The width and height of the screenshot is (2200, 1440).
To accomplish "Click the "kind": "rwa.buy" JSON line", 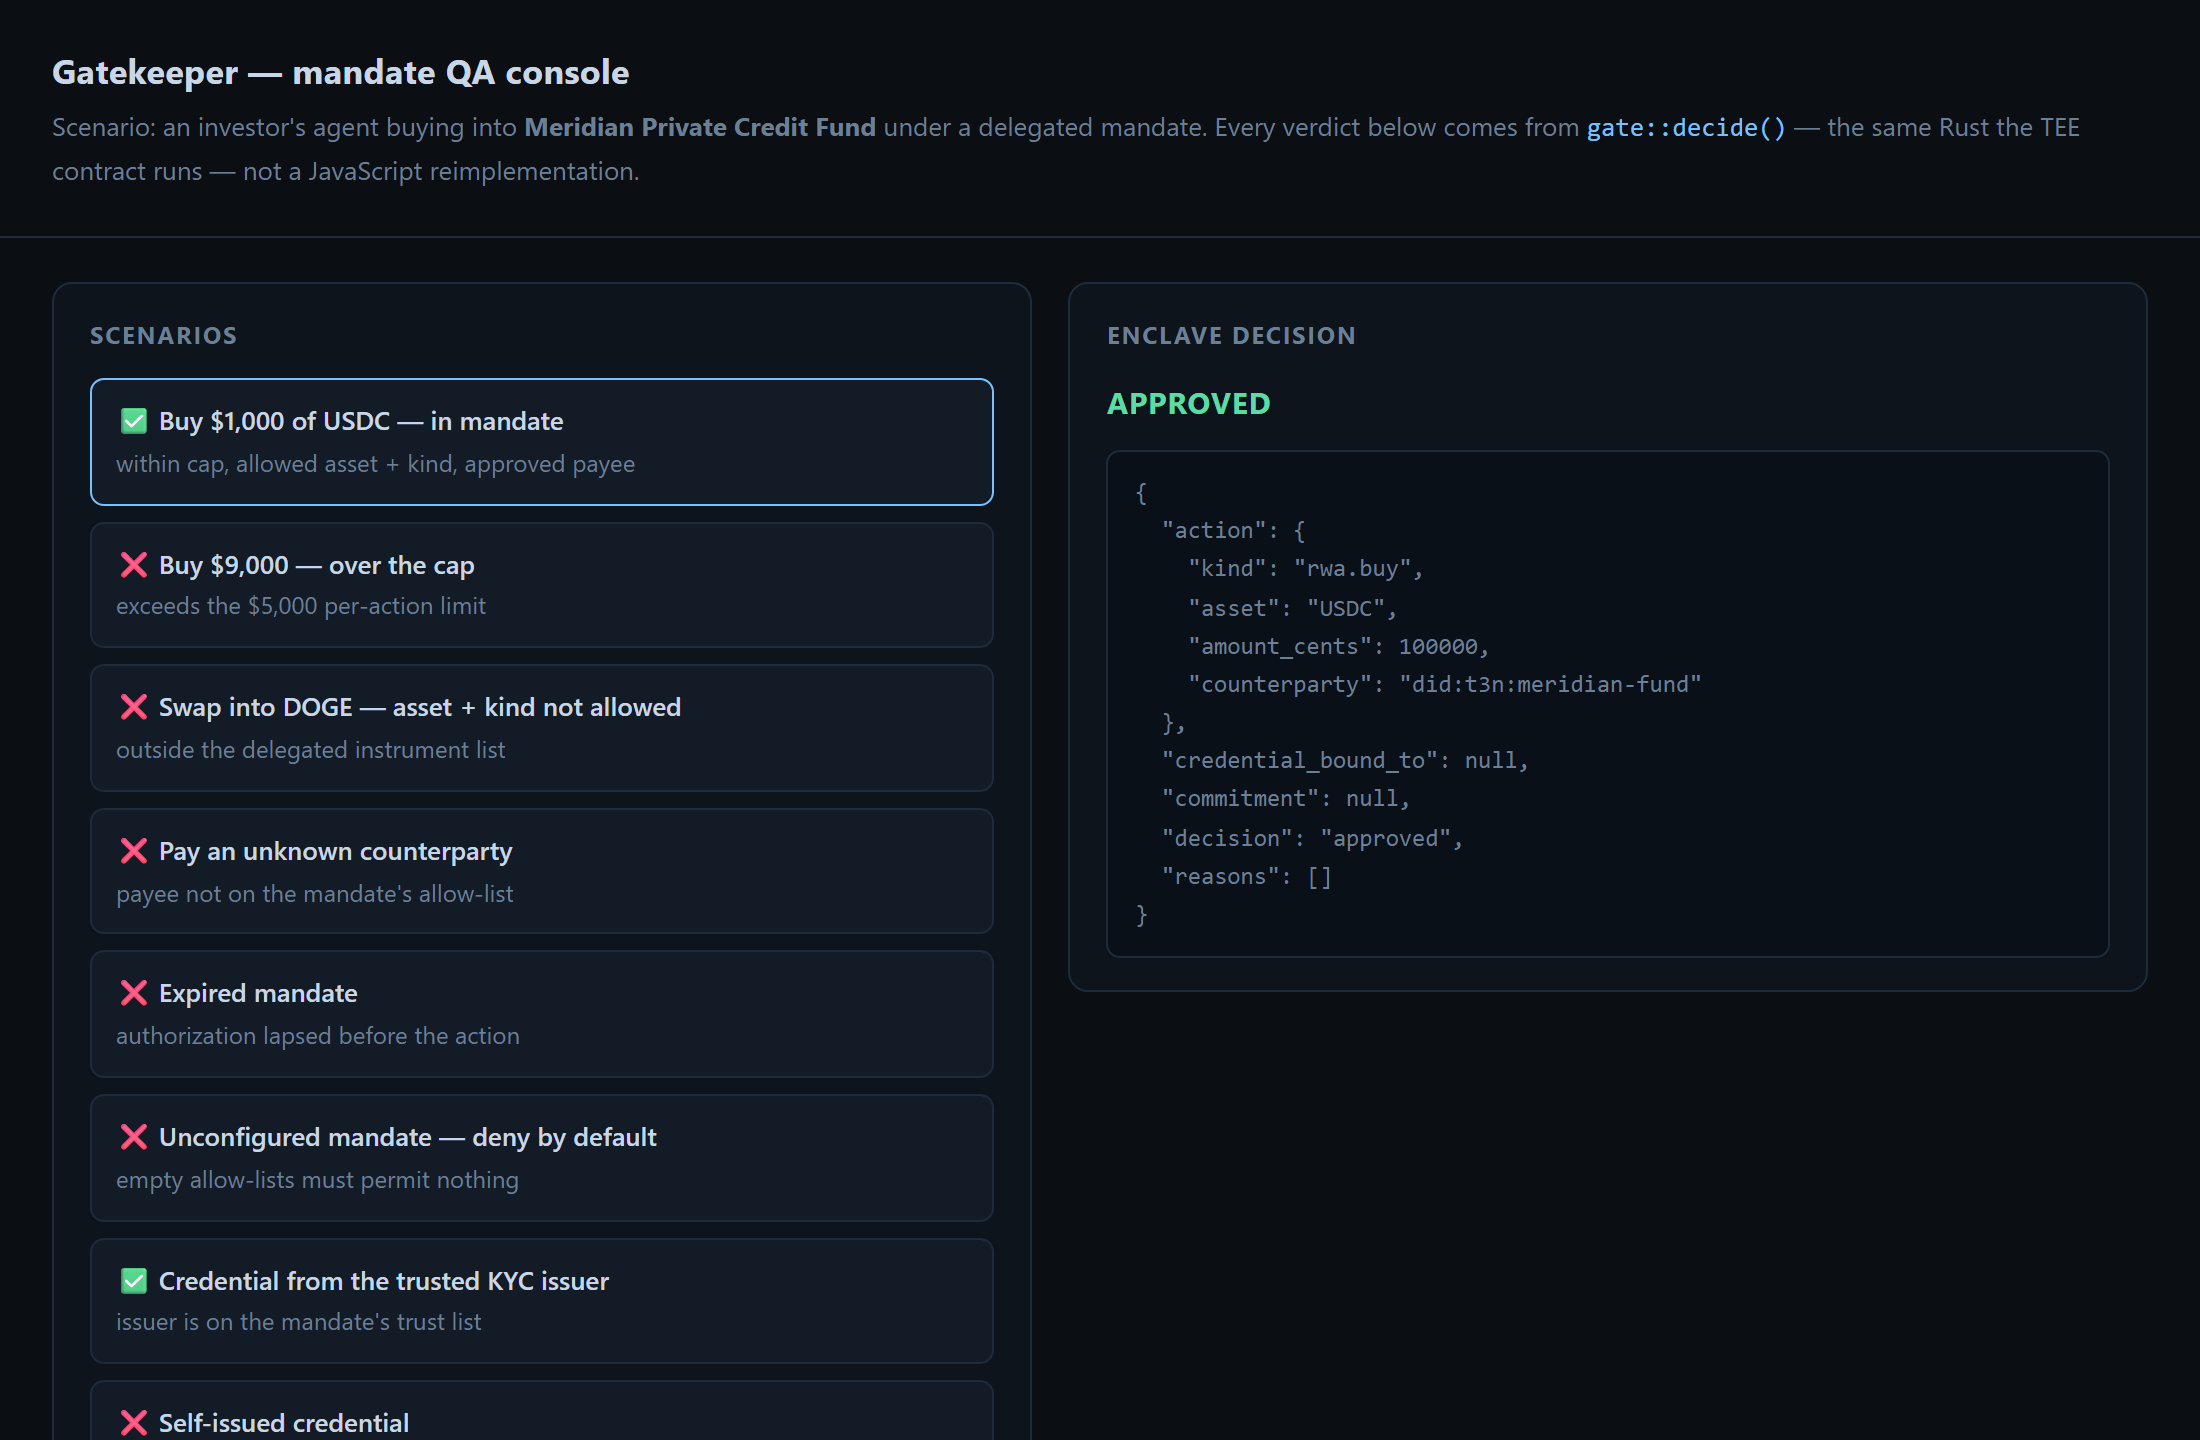I will coord(1306,569).
